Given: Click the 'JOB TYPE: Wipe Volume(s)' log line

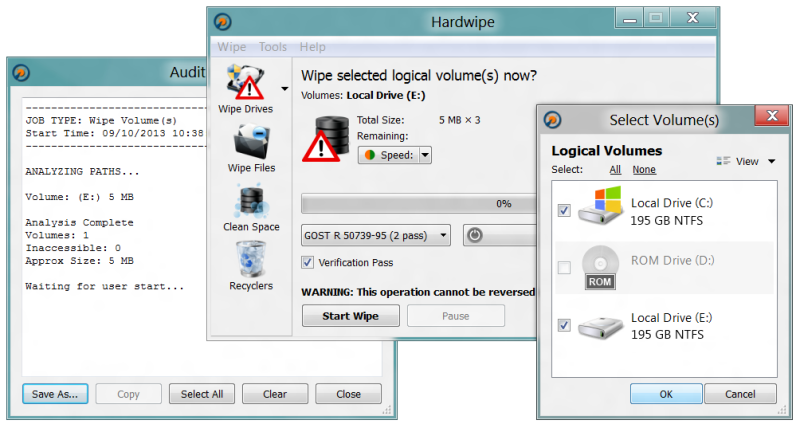Looking at the screenshot, I should pyautogui.click(x=101, y=120).
